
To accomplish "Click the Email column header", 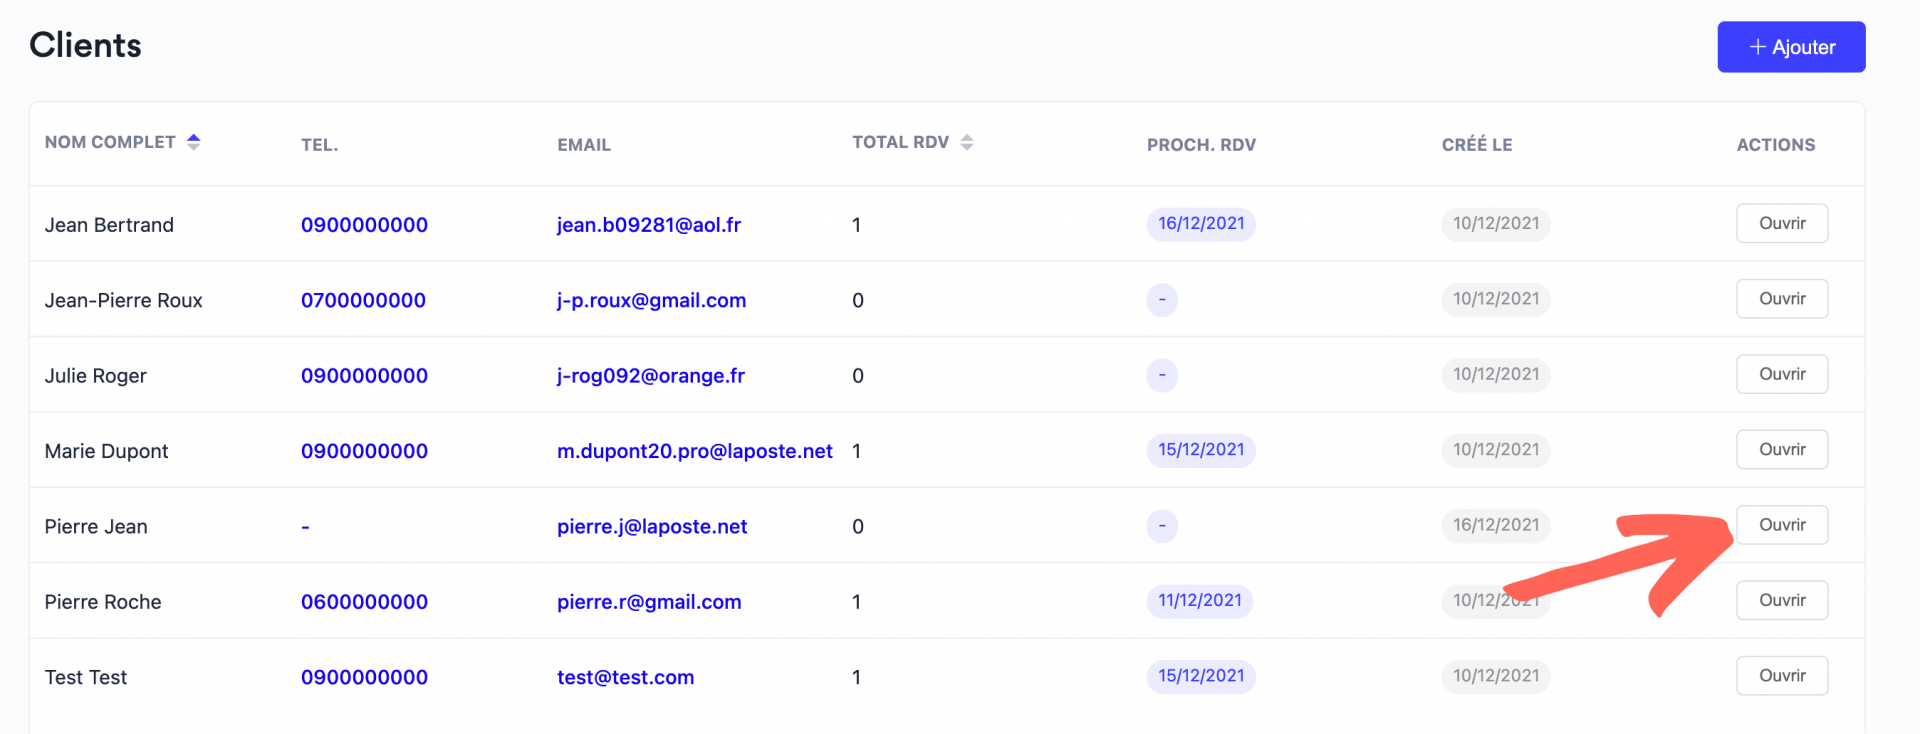I will click(x=584, y=145).
